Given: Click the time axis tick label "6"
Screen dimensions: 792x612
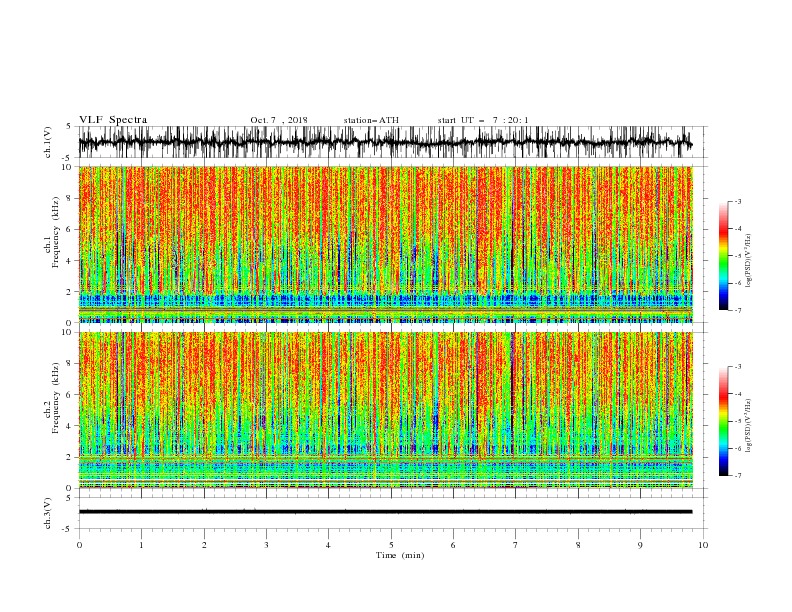Looking at the screenshot, I should [453, 545].
